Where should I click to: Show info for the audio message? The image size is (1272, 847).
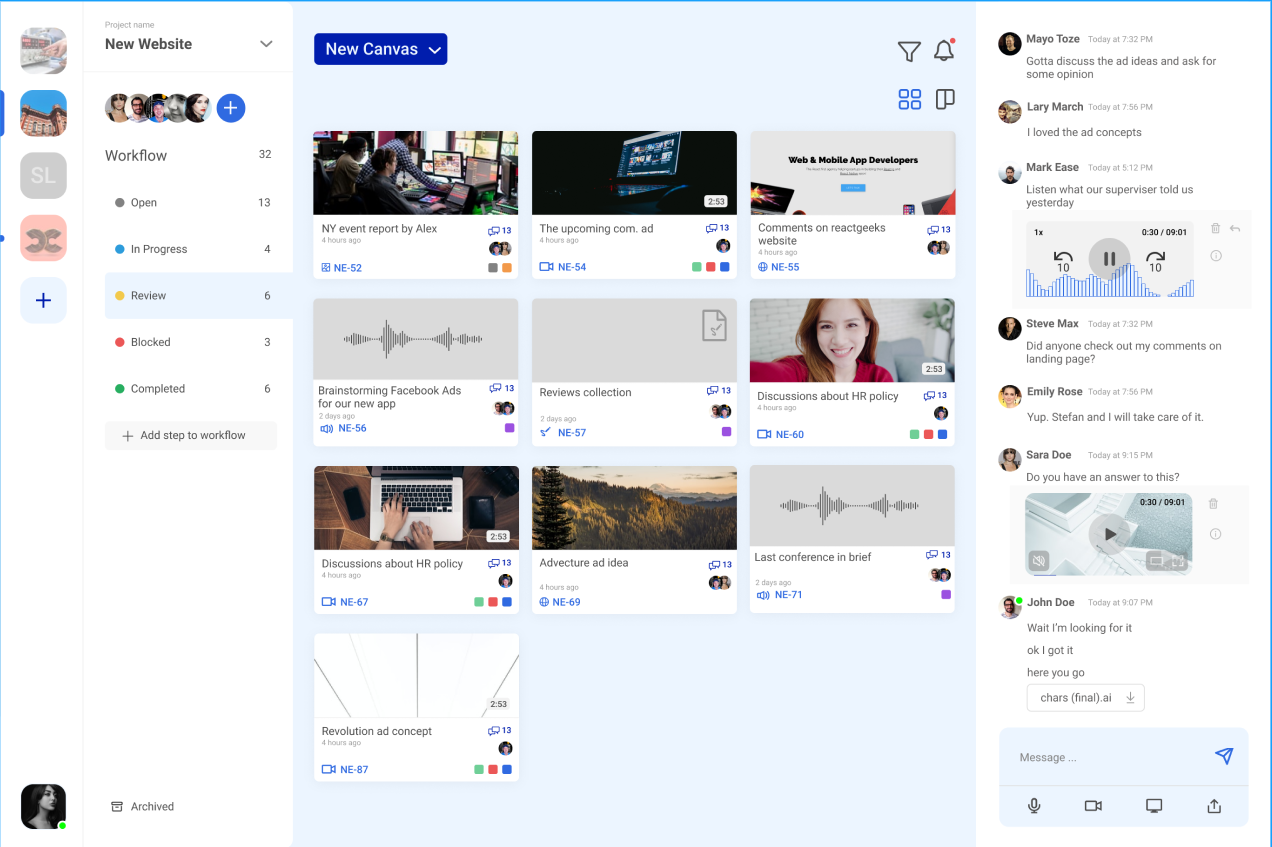pyautogui.click(x=1216, y=256)
